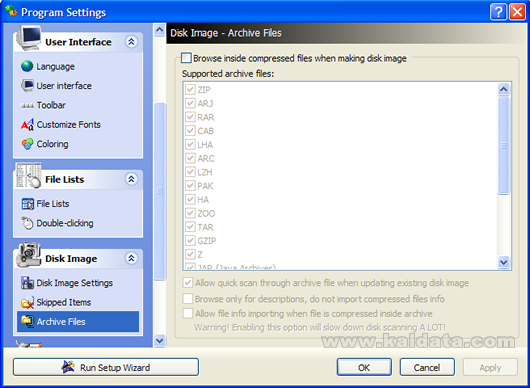Click the archive list scrollbar thumb
The height and width of the screenshot is (388, 530).
click(x=504, y=146)
